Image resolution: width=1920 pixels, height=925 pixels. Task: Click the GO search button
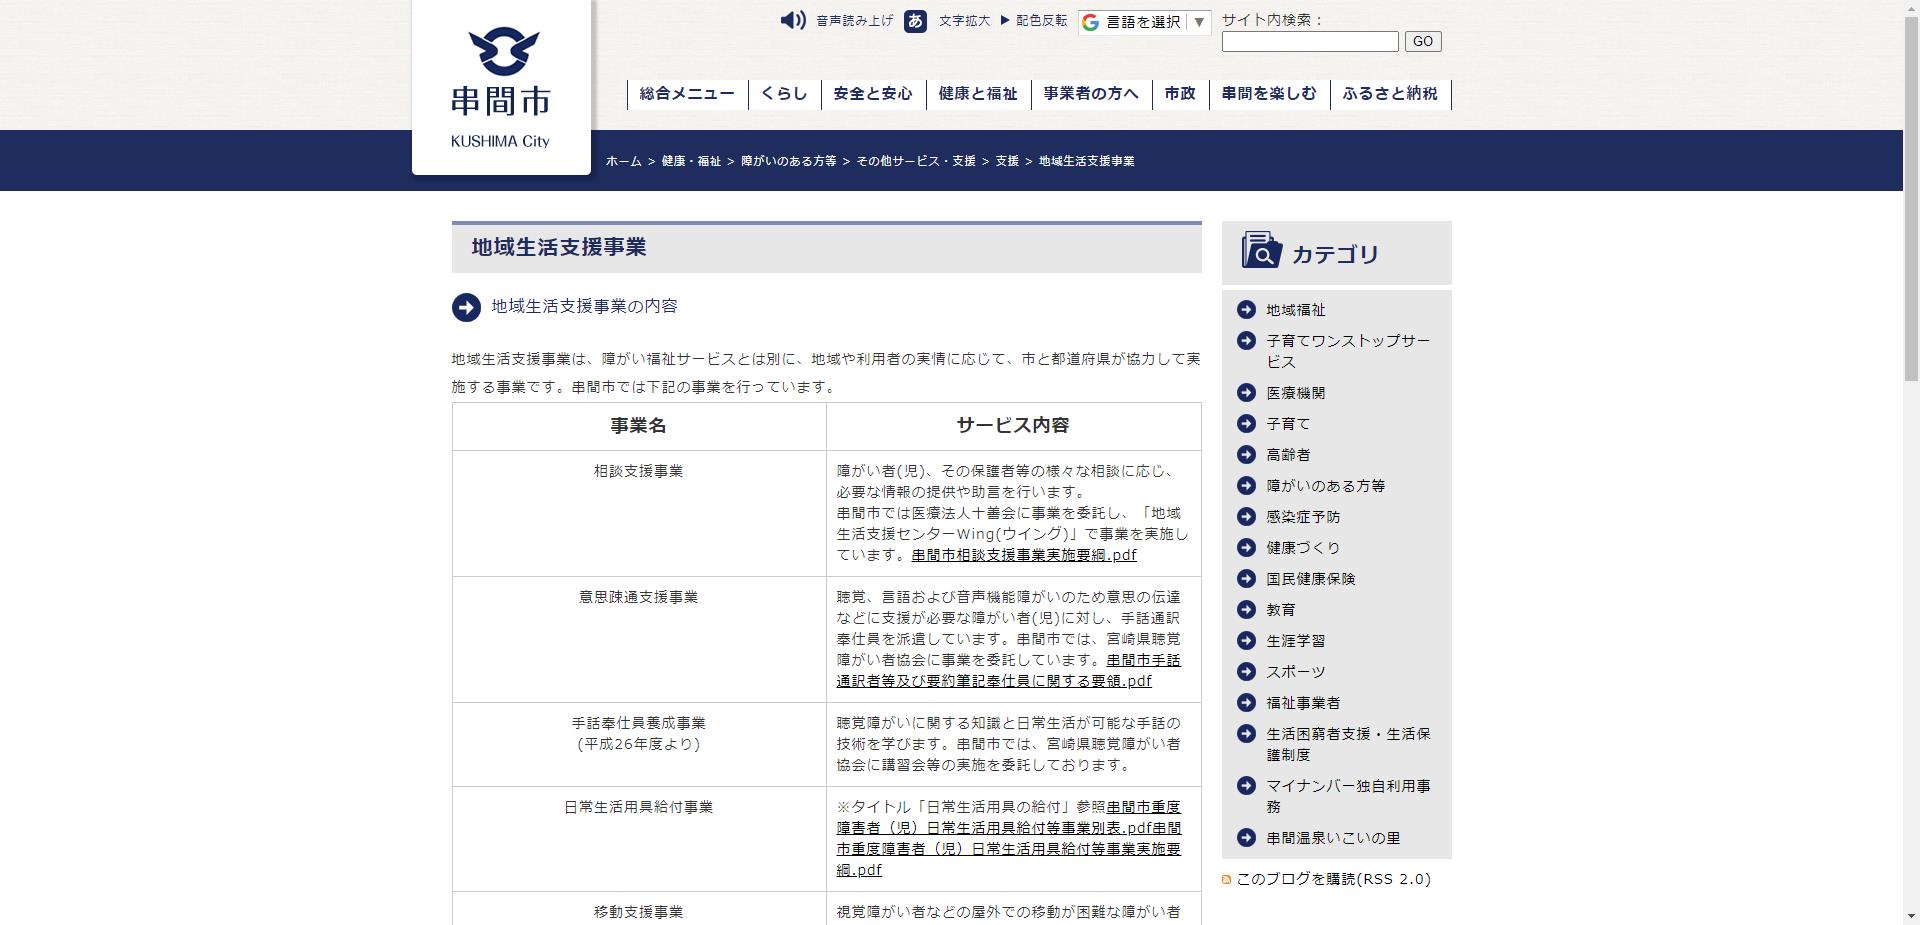pos(1422,41)
